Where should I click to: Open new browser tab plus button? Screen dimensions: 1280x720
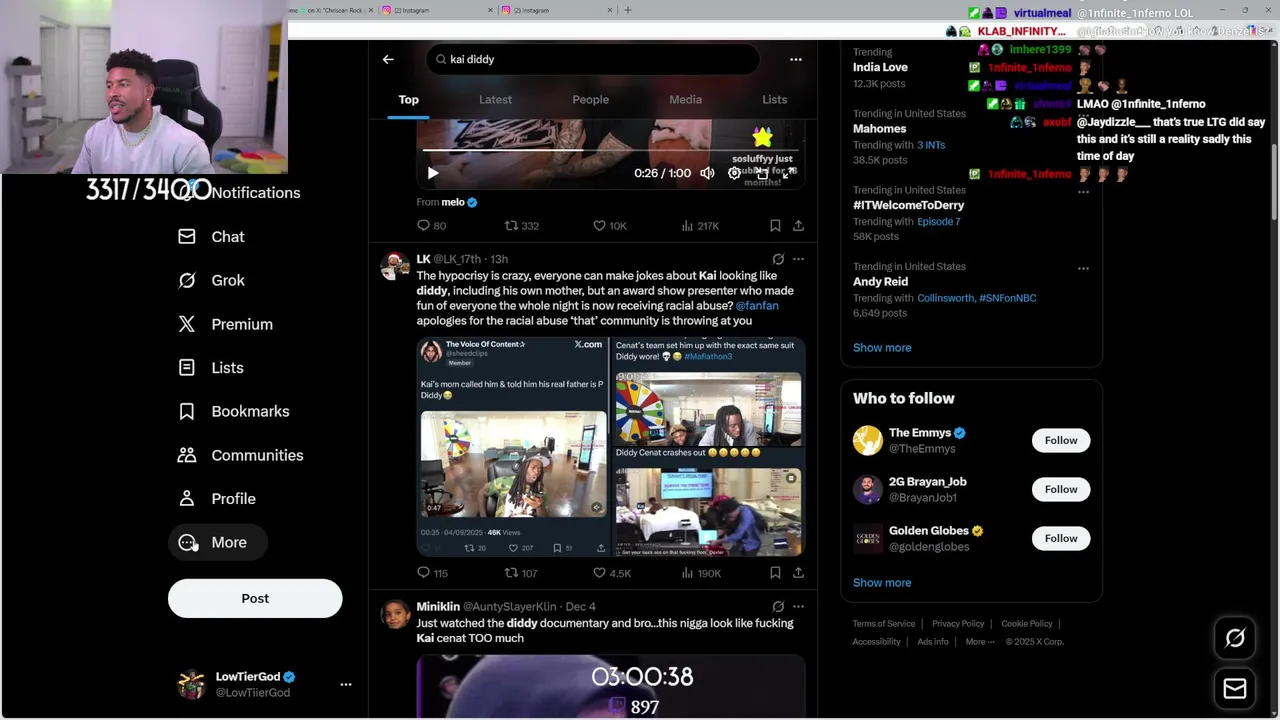[628, 10]
